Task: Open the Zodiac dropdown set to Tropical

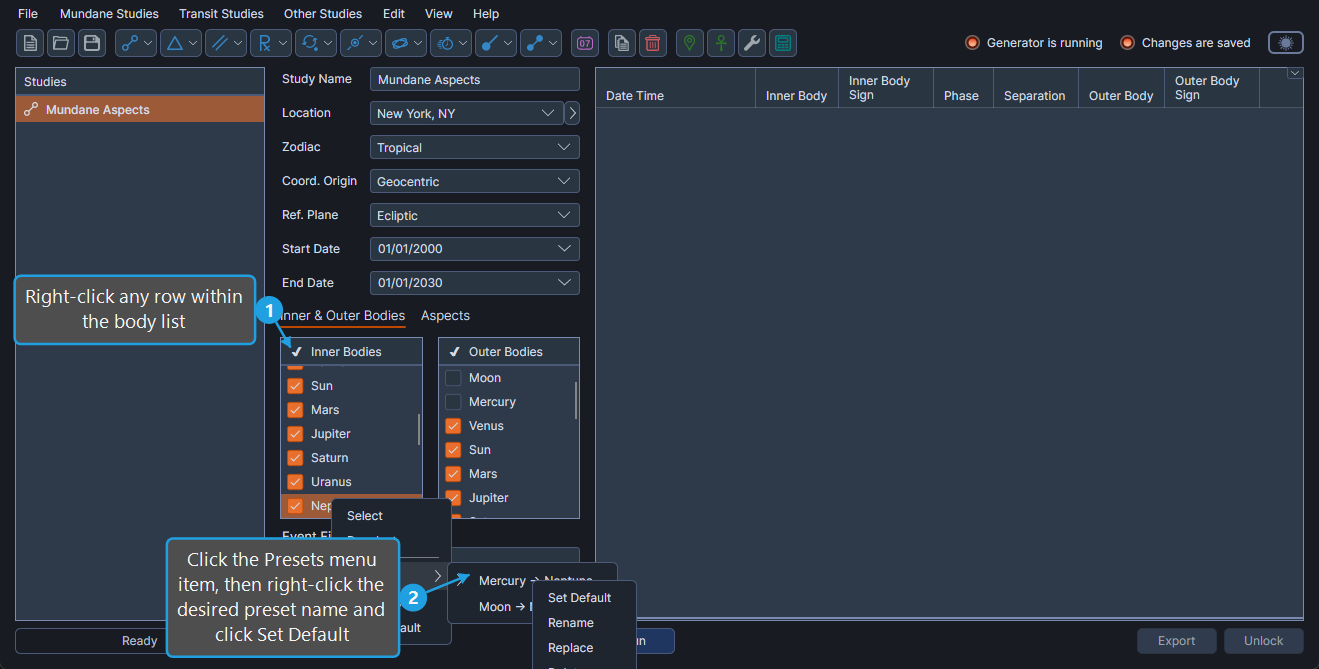Action: coord(475,147)
